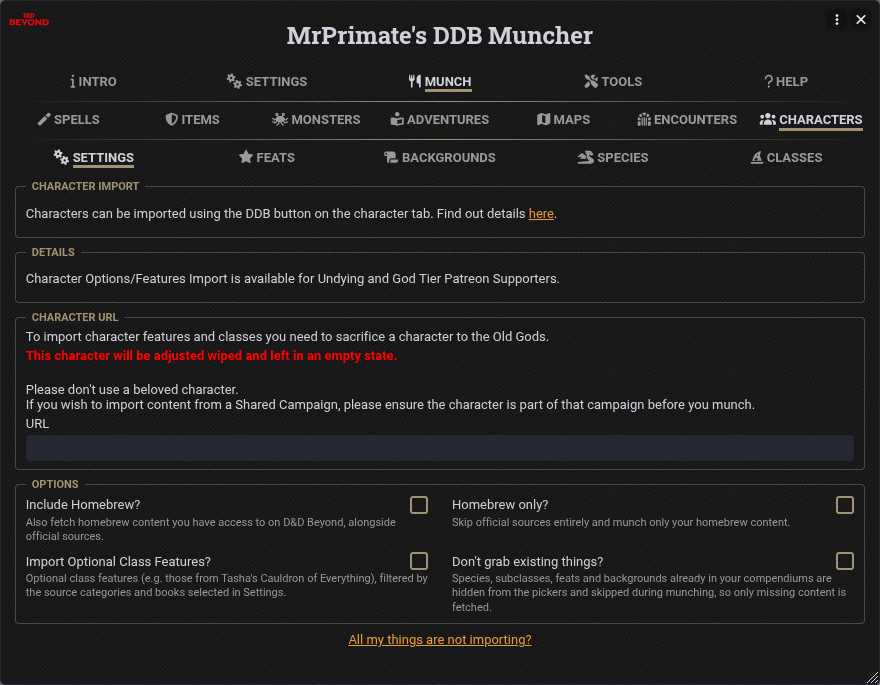Click the 'Don't grab existing things?' label
880x685 pixels.
(528, 562)
